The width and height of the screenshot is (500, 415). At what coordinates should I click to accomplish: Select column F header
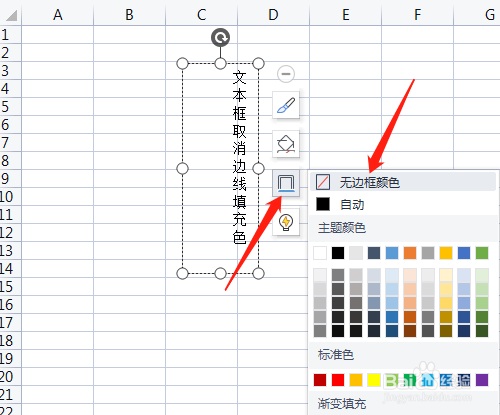coord(417,15)
